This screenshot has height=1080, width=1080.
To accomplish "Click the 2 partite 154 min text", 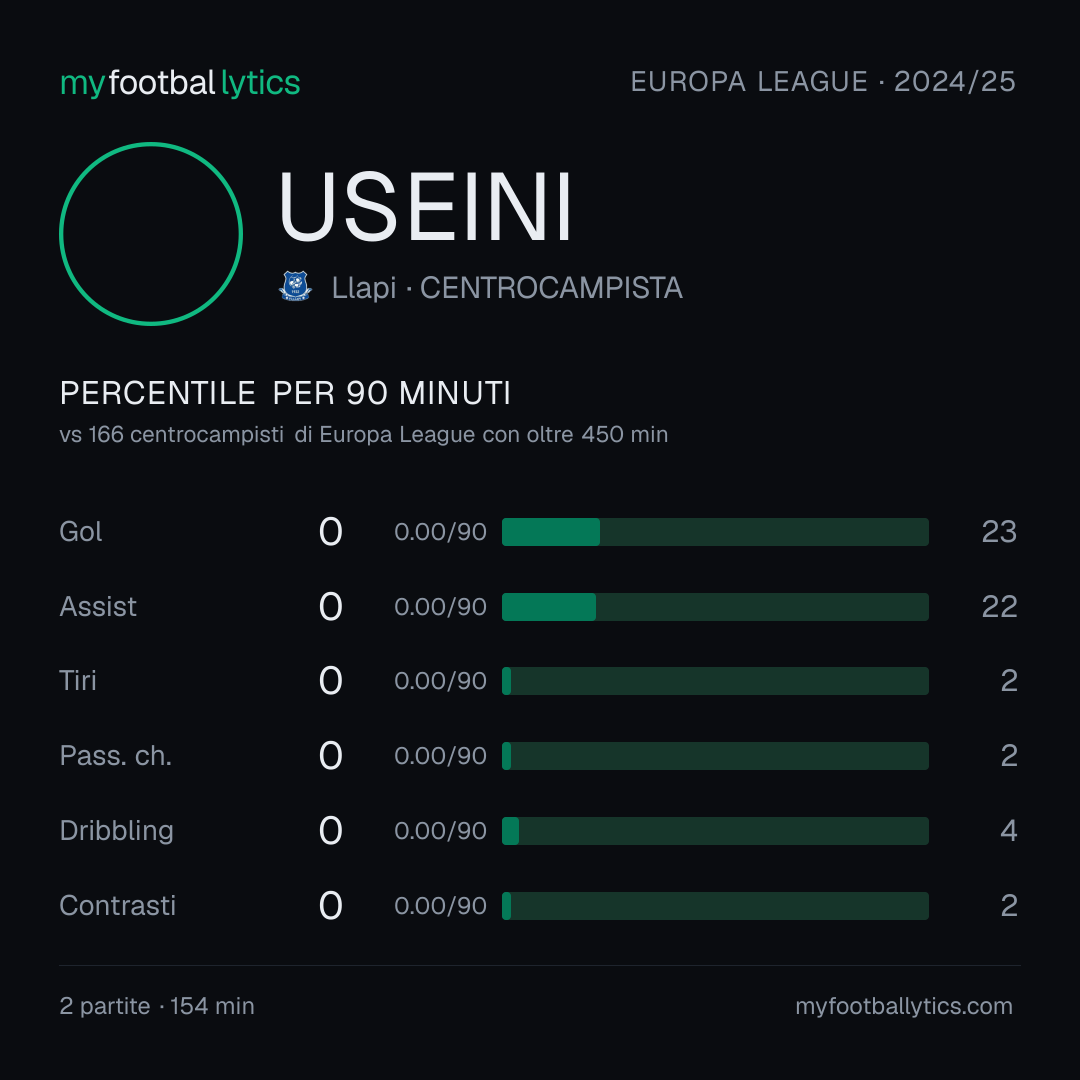I will (157, 1006).
